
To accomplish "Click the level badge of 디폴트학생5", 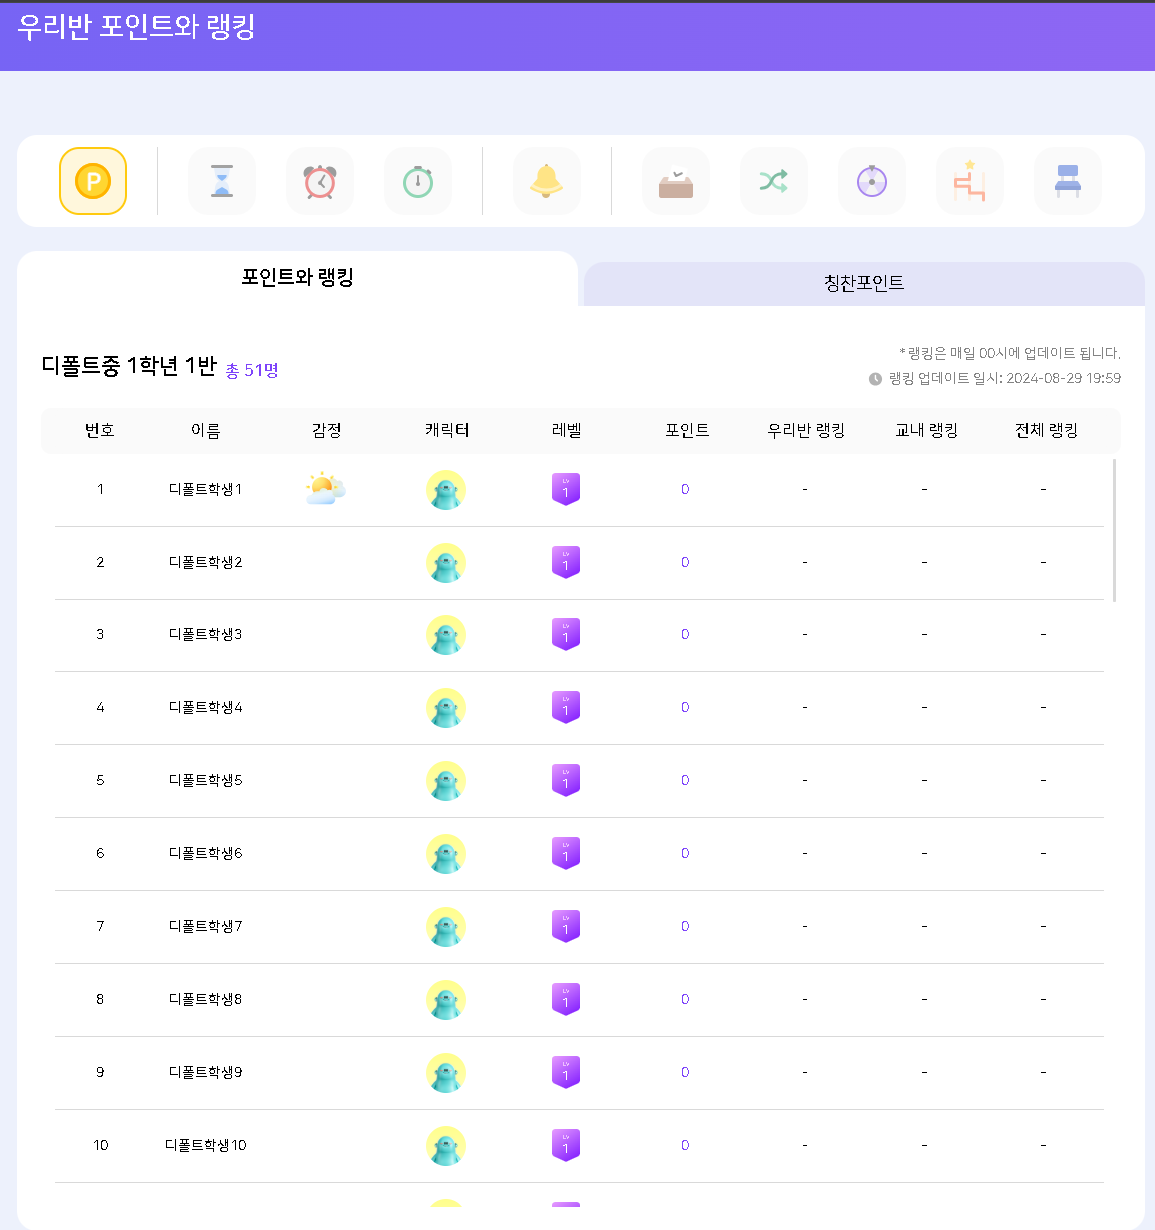I will pyautogui.click(x=566, y=780).
